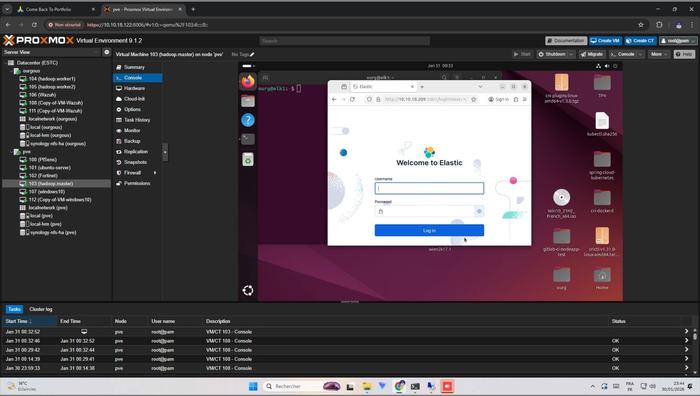Open the cni-plugins archive on the desktop

(561, 83)
